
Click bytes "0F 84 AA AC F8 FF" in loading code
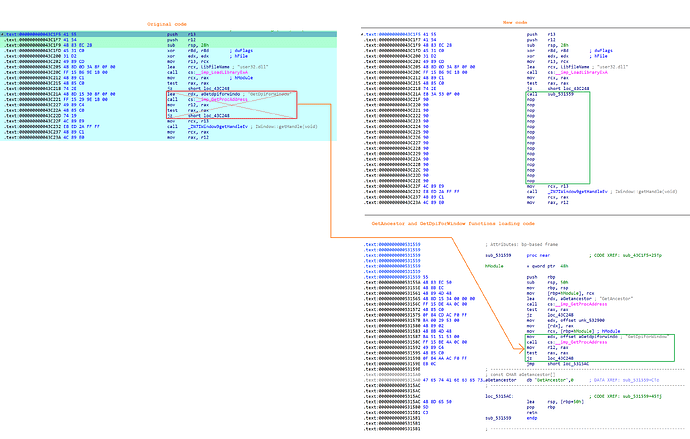445,358
